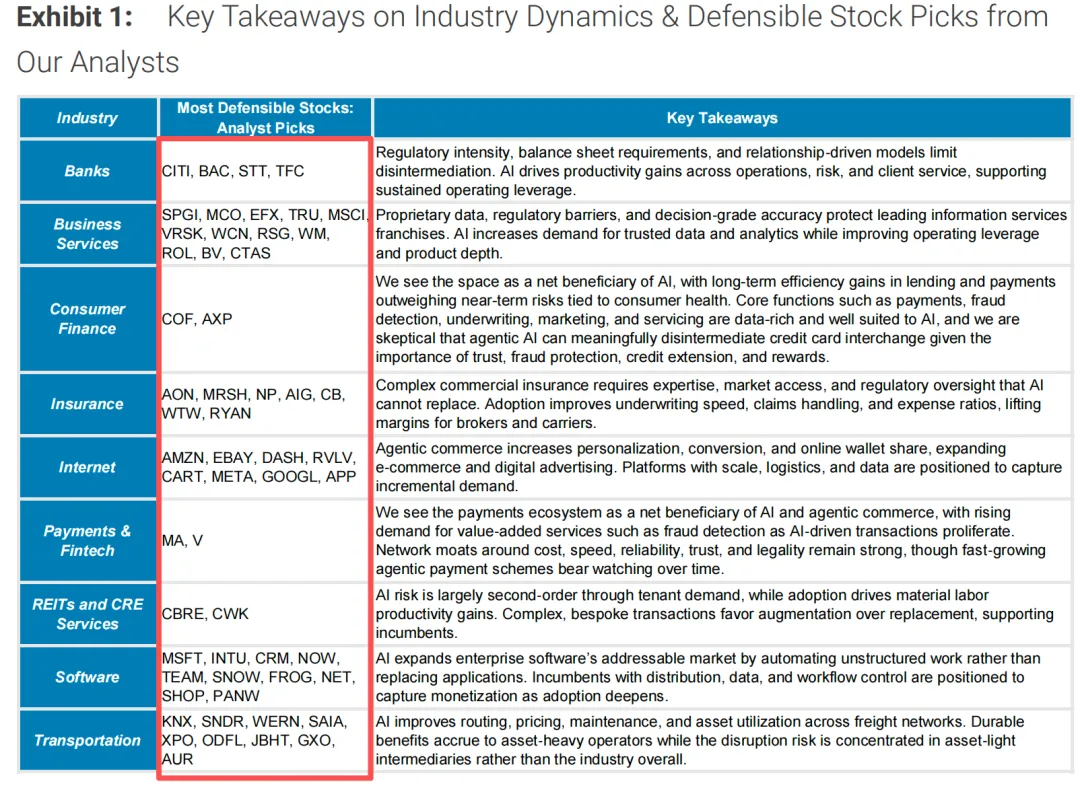The width and height of the screenshot is (1080, 790).
Task: Select the 'Insurance' industry cell
Action: (87, 404)
